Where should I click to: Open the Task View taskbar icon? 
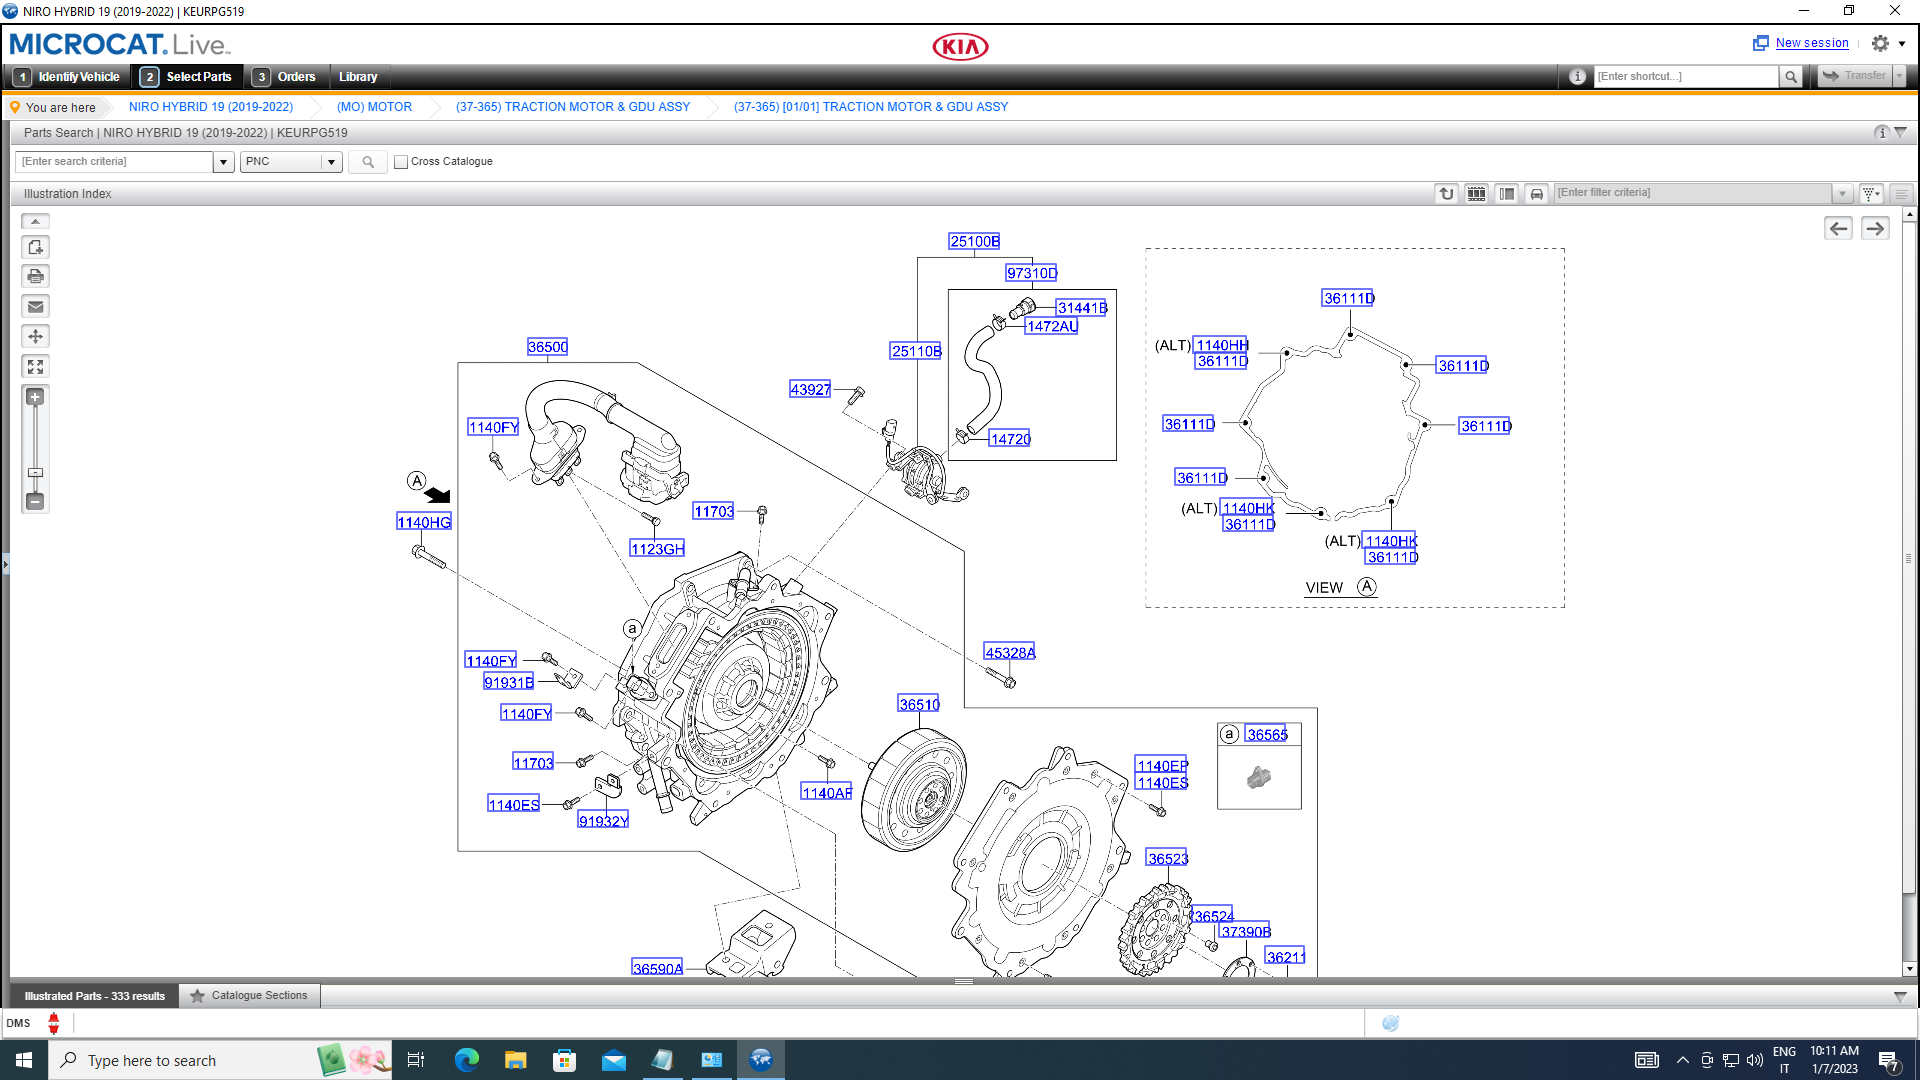click(416, 1060)
